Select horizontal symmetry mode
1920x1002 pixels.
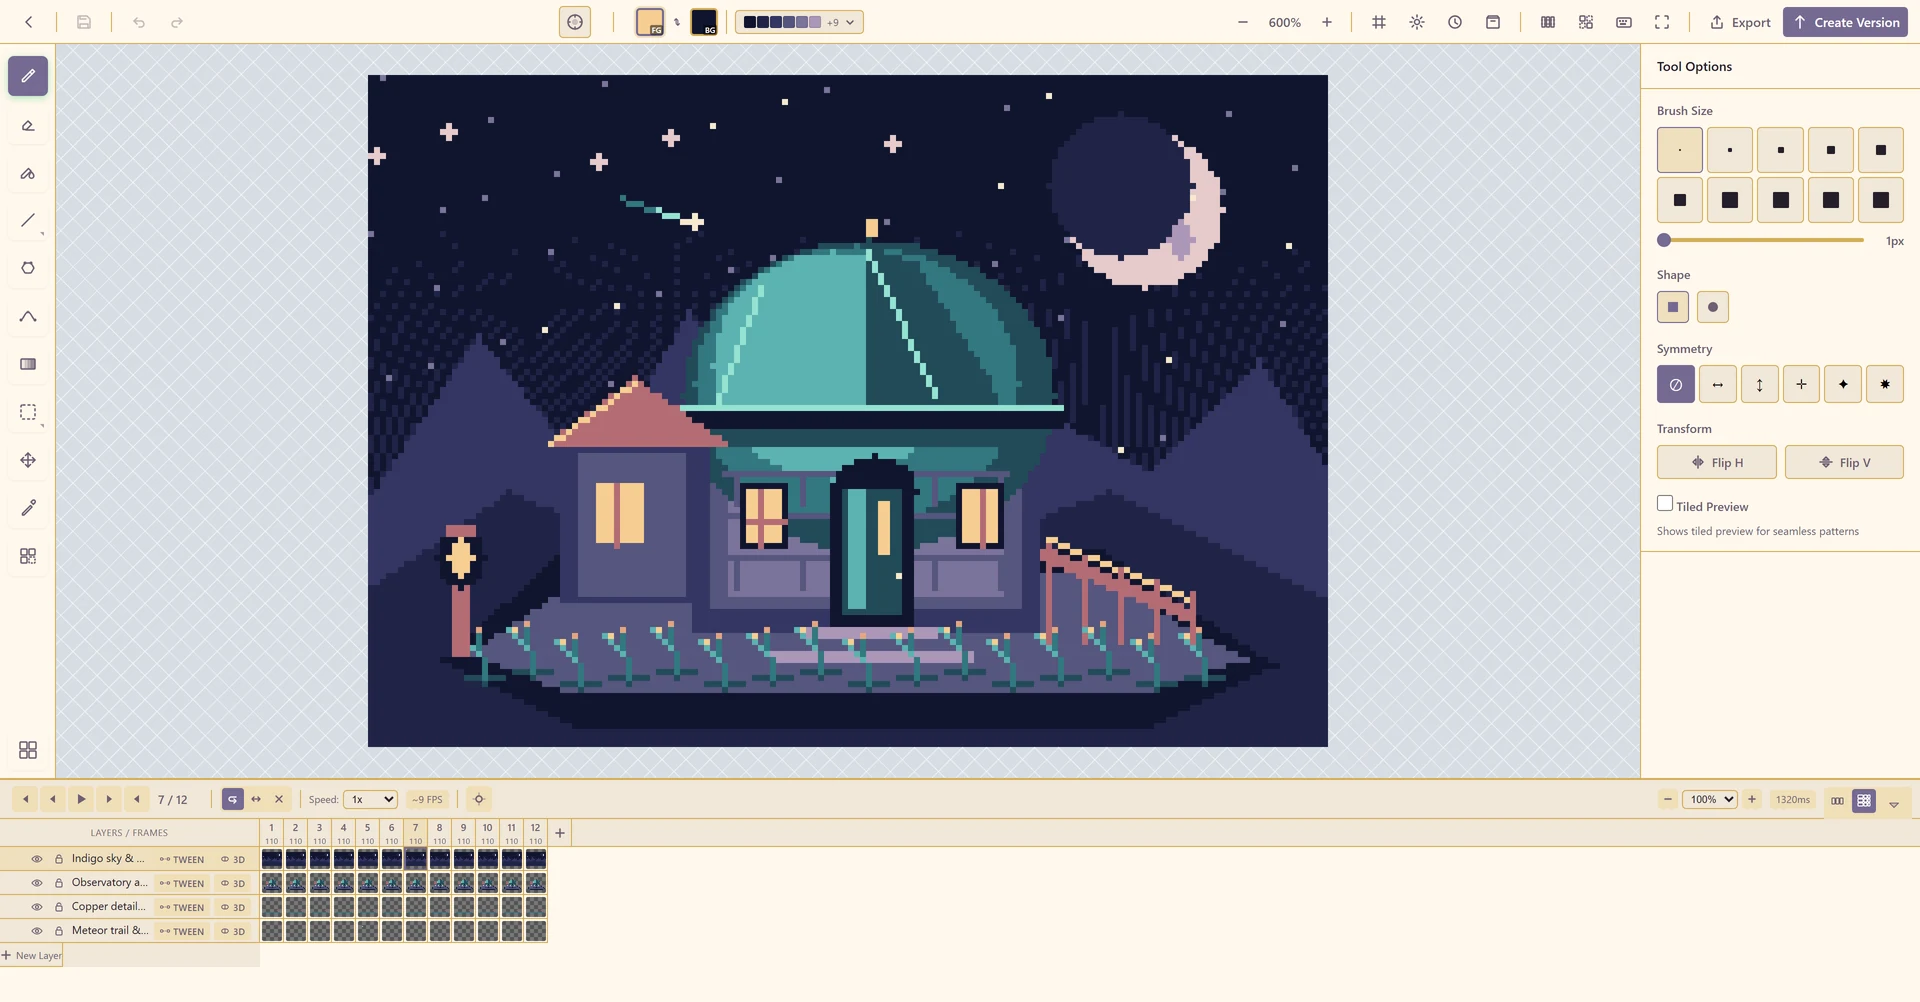pos(1718,384)
